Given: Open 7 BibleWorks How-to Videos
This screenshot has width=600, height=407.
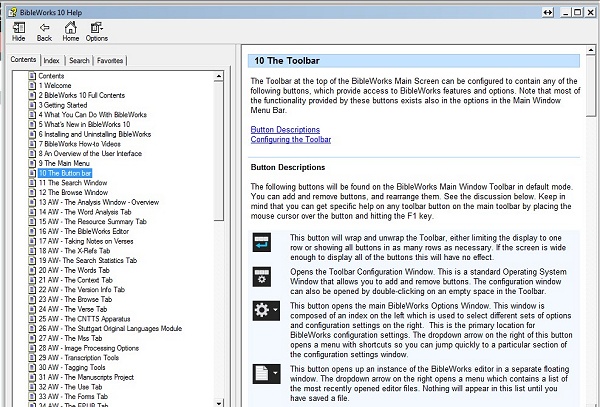Looking at the screenshot, I should pyautogui.click(x=80, y=144).
